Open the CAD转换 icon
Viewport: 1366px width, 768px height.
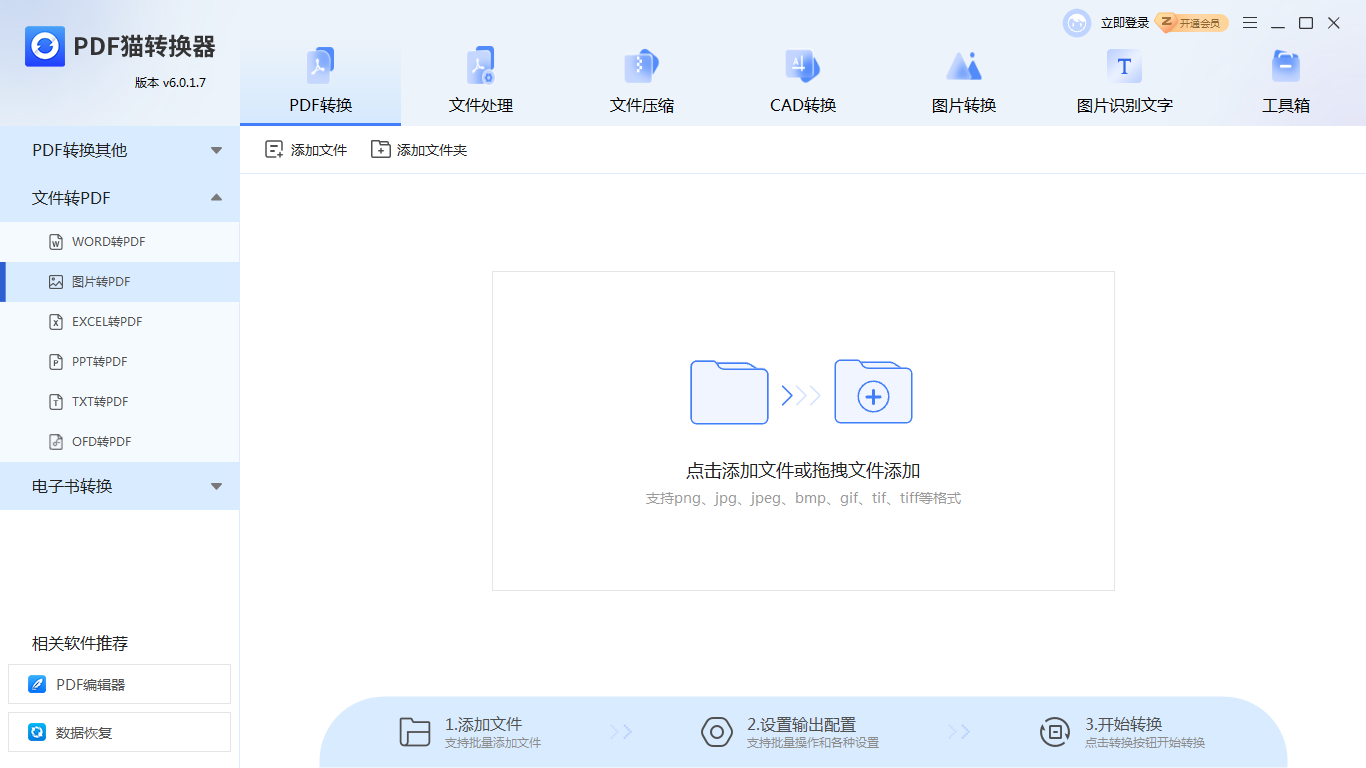[x=802, y=66]
